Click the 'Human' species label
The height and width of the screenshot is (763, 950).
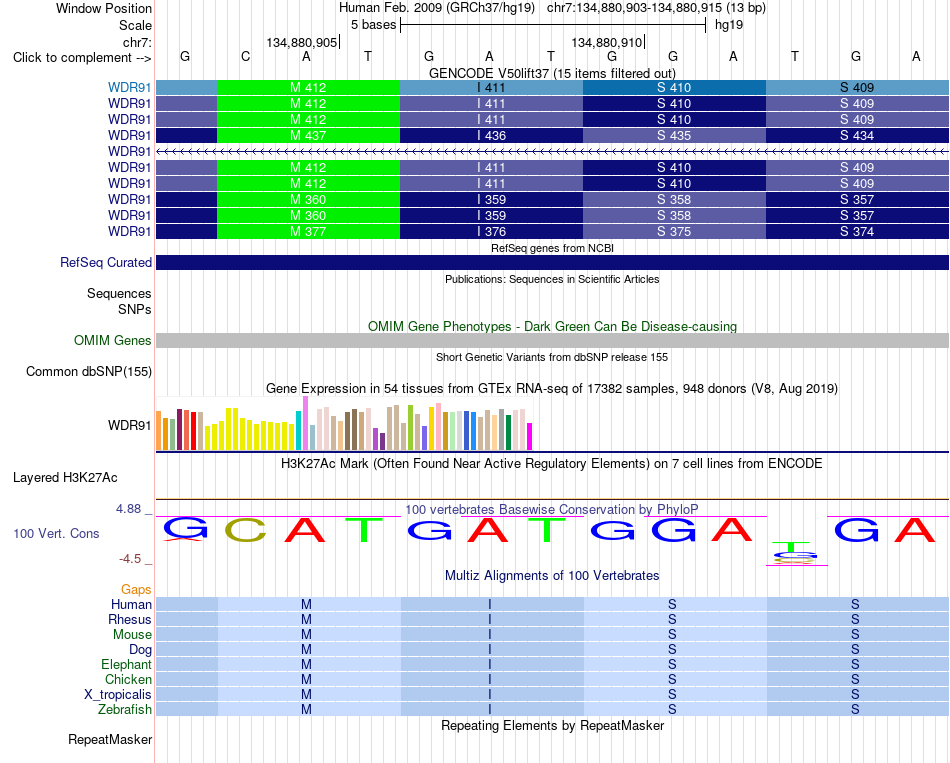point(131,604)
